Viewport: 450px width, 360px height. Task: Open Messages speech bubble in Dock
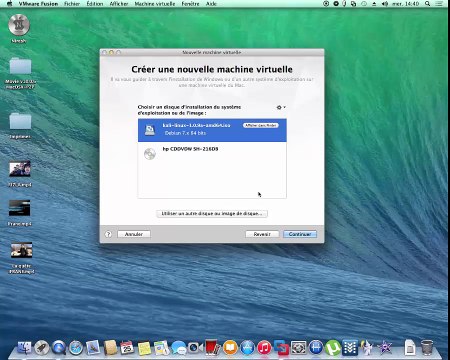click(x=179, y=348)
